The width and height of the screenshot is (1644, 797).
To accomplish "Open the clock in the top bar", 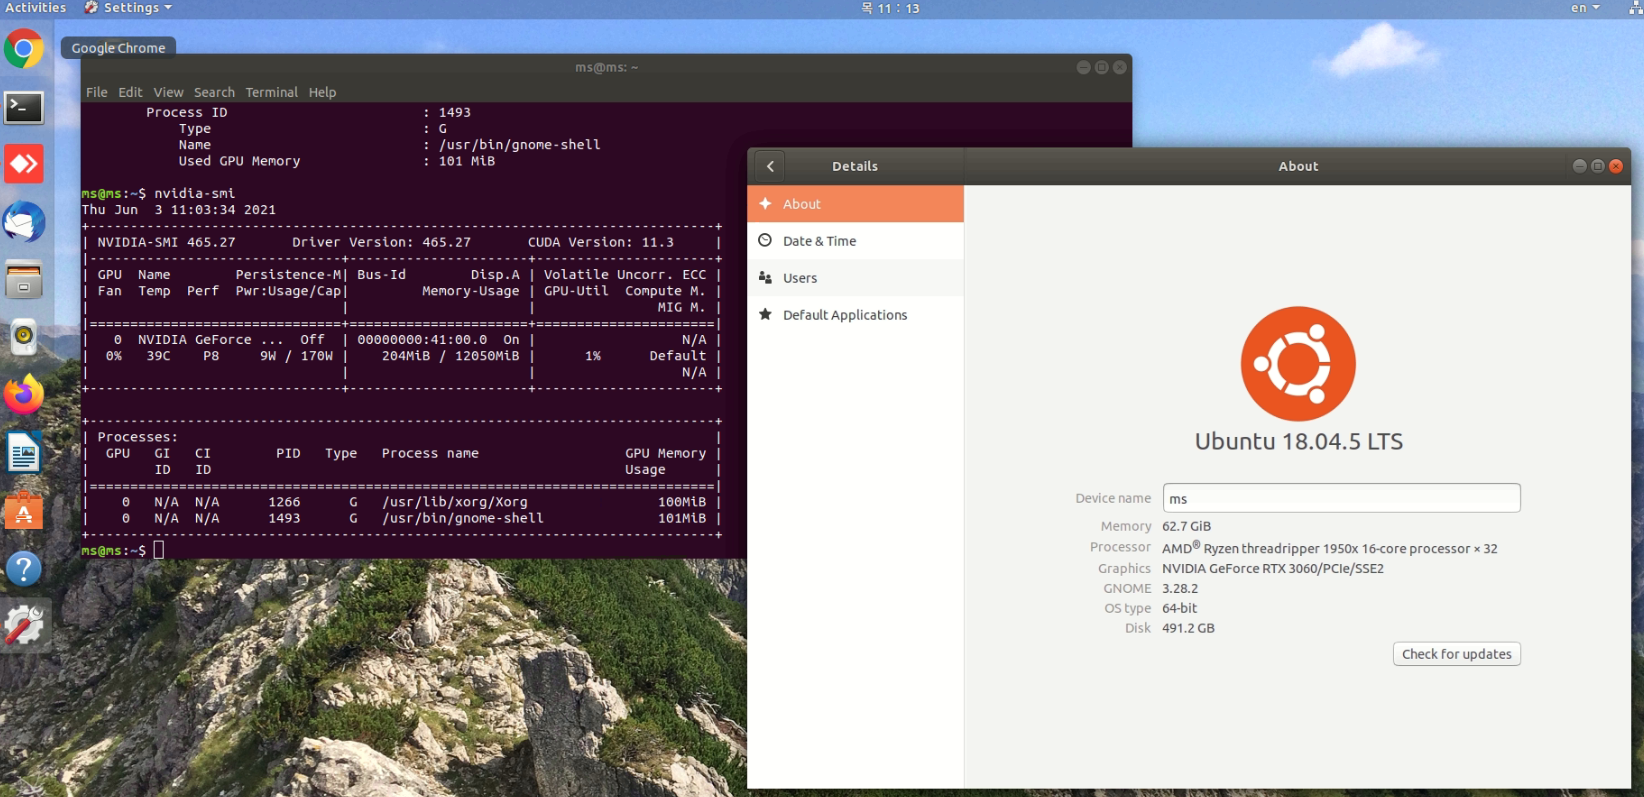I will pos(890,8).
